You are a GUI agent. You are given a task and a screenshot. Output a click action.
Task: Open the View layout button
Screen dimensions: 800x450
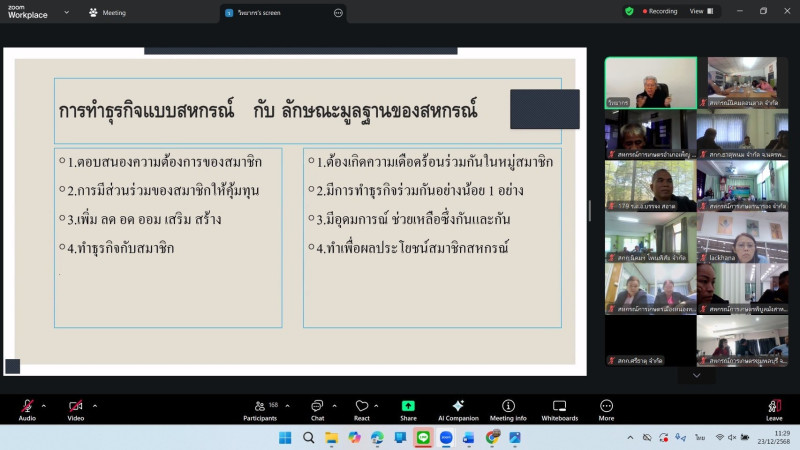pos(701,11)
